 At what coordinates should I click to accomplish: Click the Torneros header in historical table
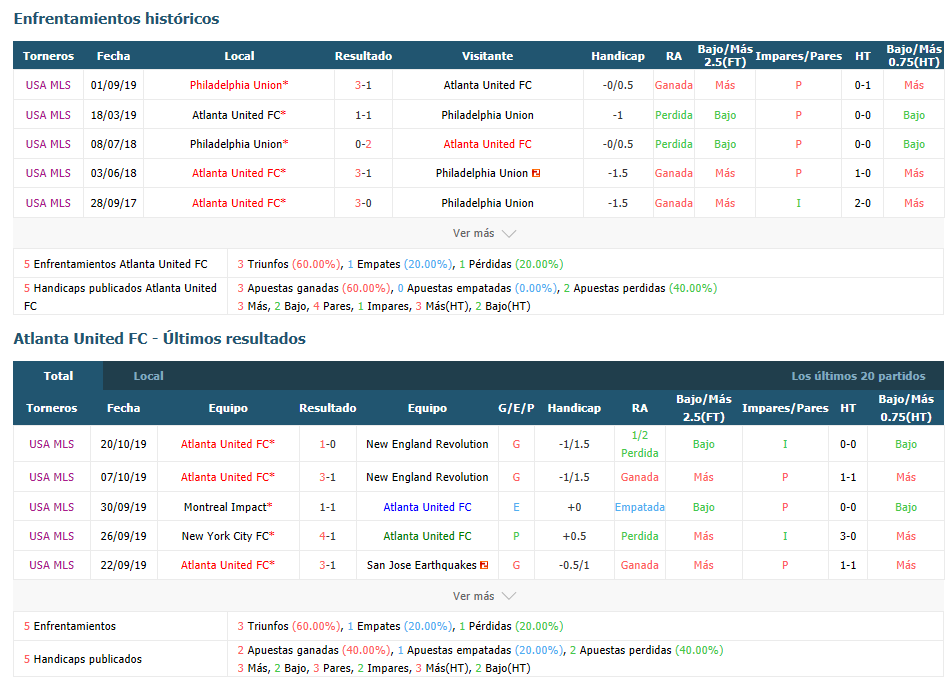[48, 56]
